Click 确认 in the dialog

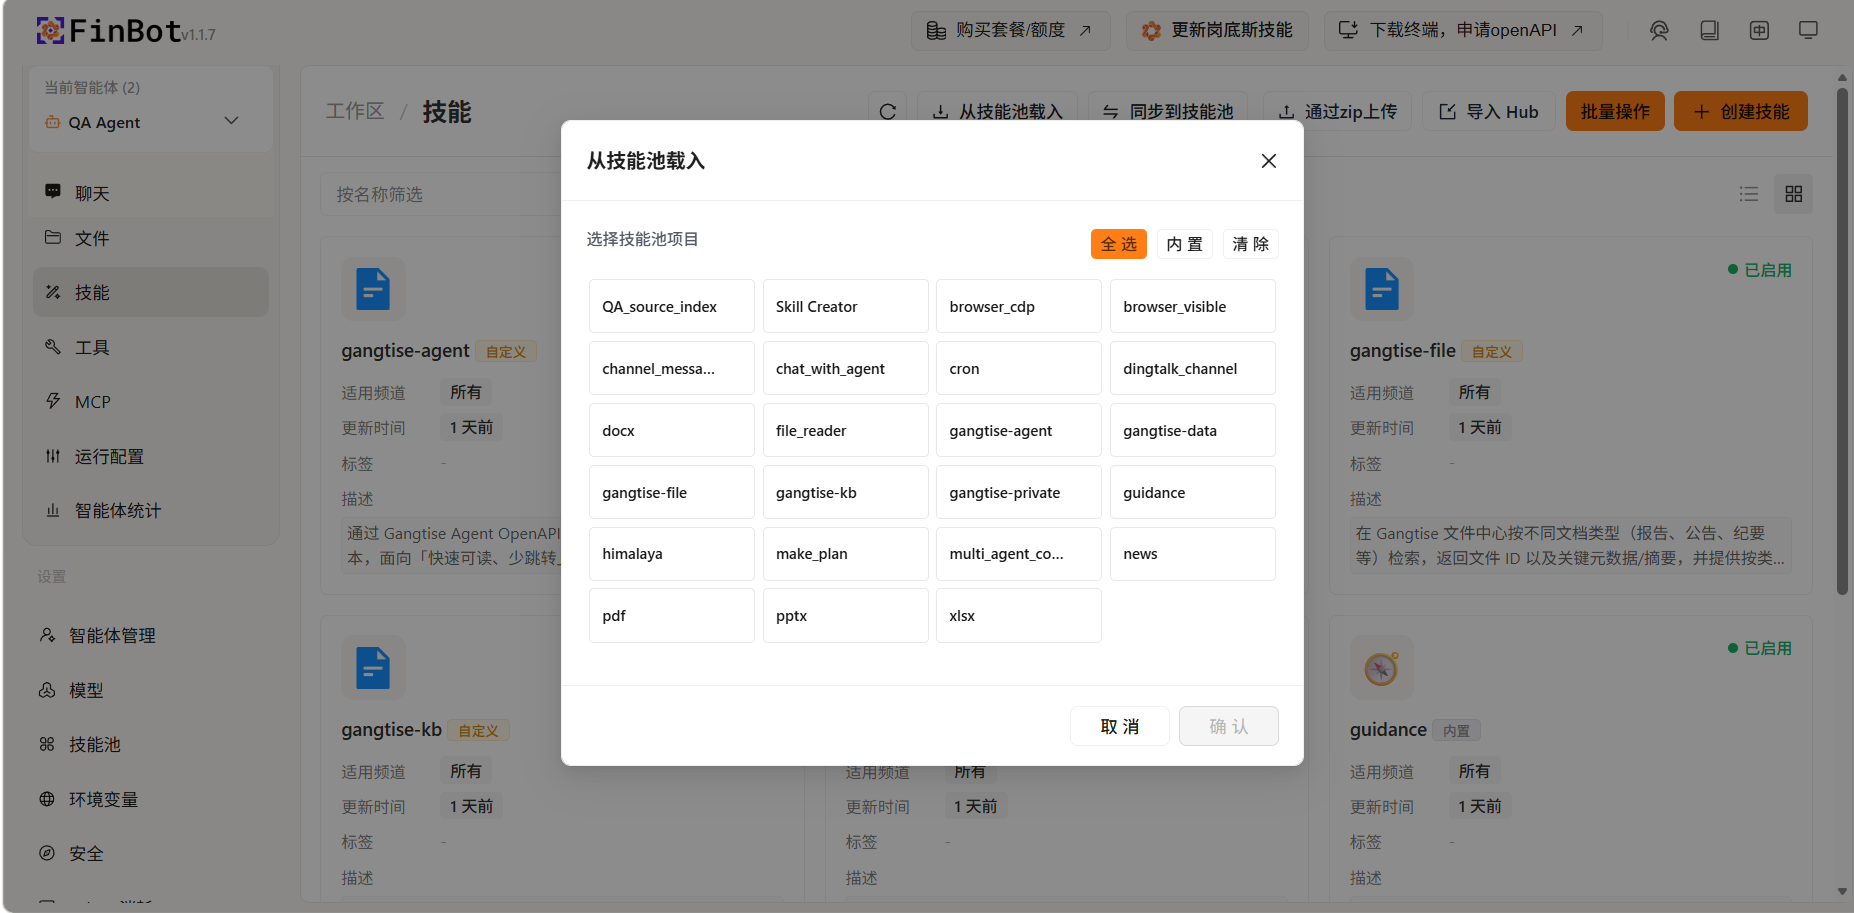[1229, 726]
